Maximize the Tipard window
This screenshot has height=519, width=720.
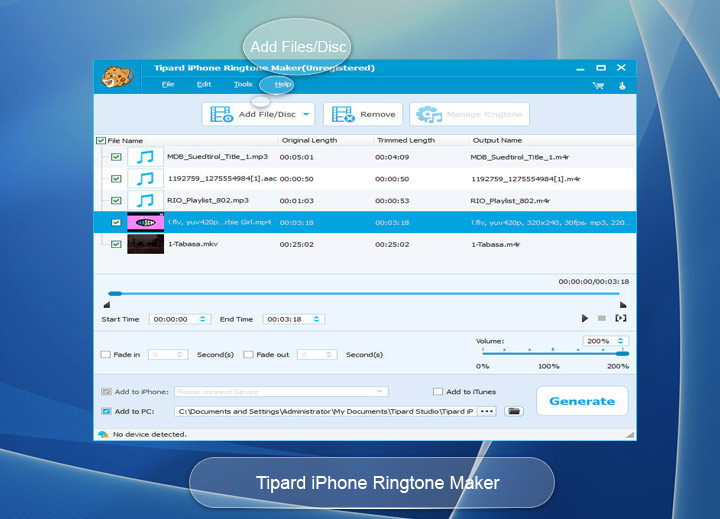pos(601,68)
